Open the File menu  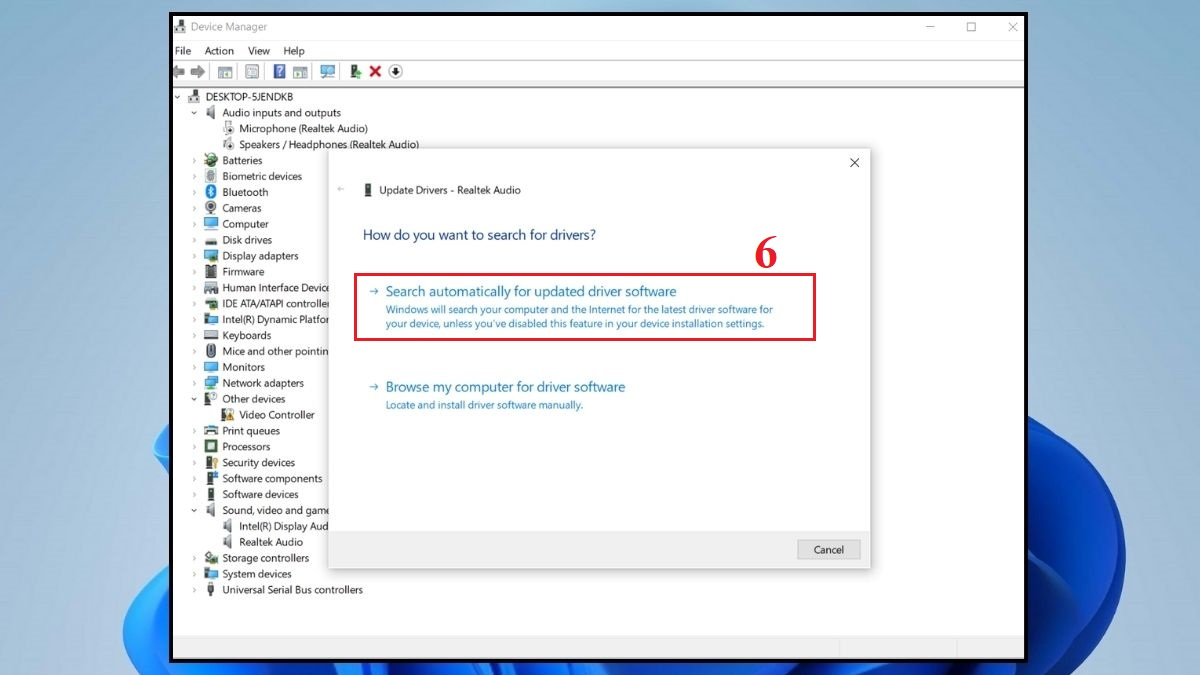(183, 51)
